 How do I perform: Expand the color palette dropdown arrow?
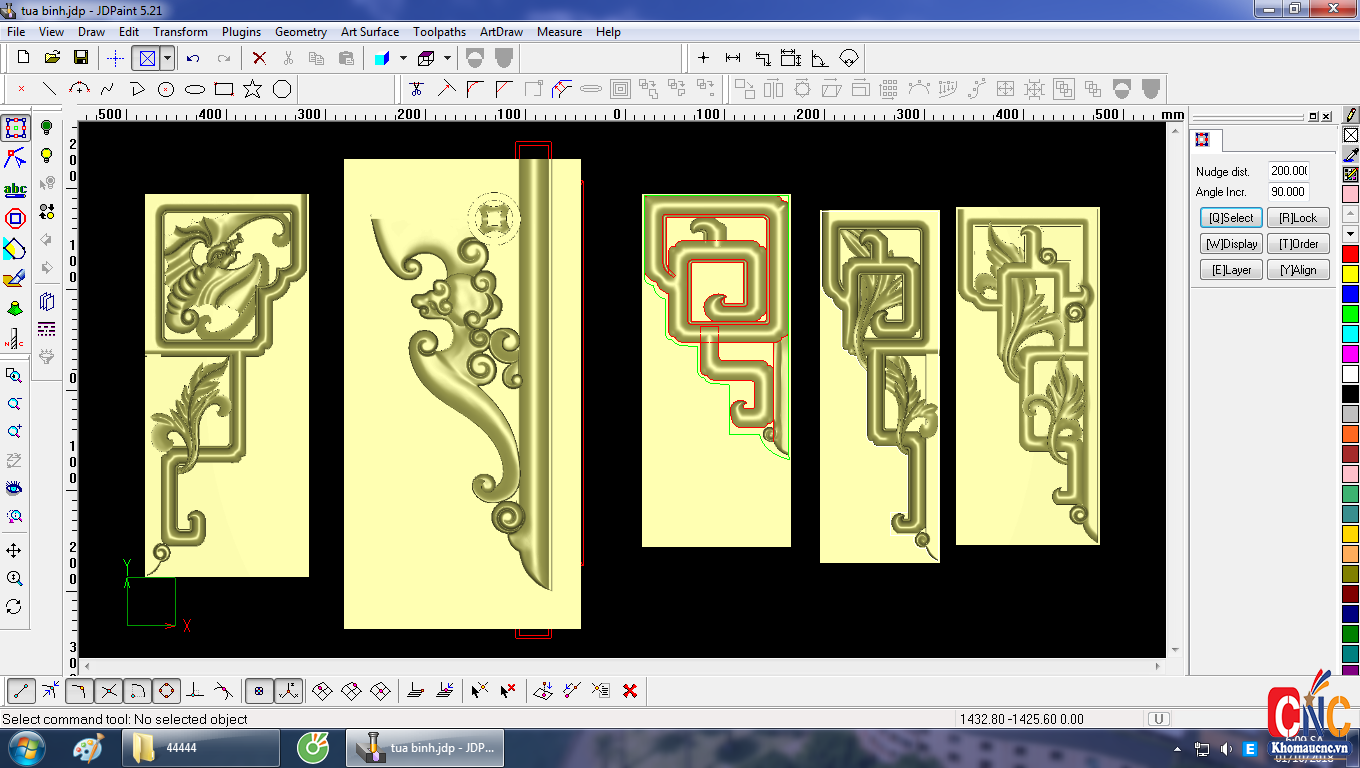tap(1351, 234)
